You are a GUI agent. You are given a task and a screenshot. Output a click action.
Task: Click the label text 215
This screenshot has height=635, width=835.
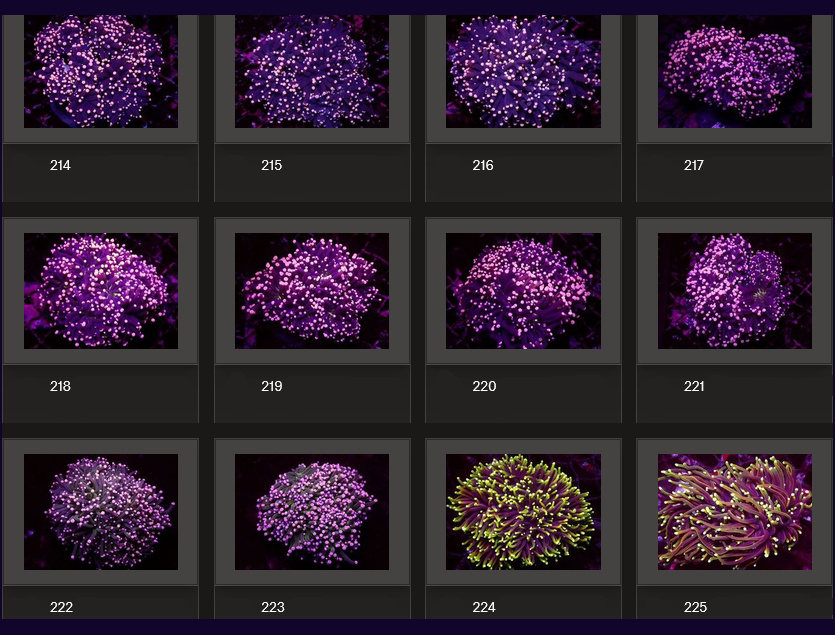coord(272,165)
